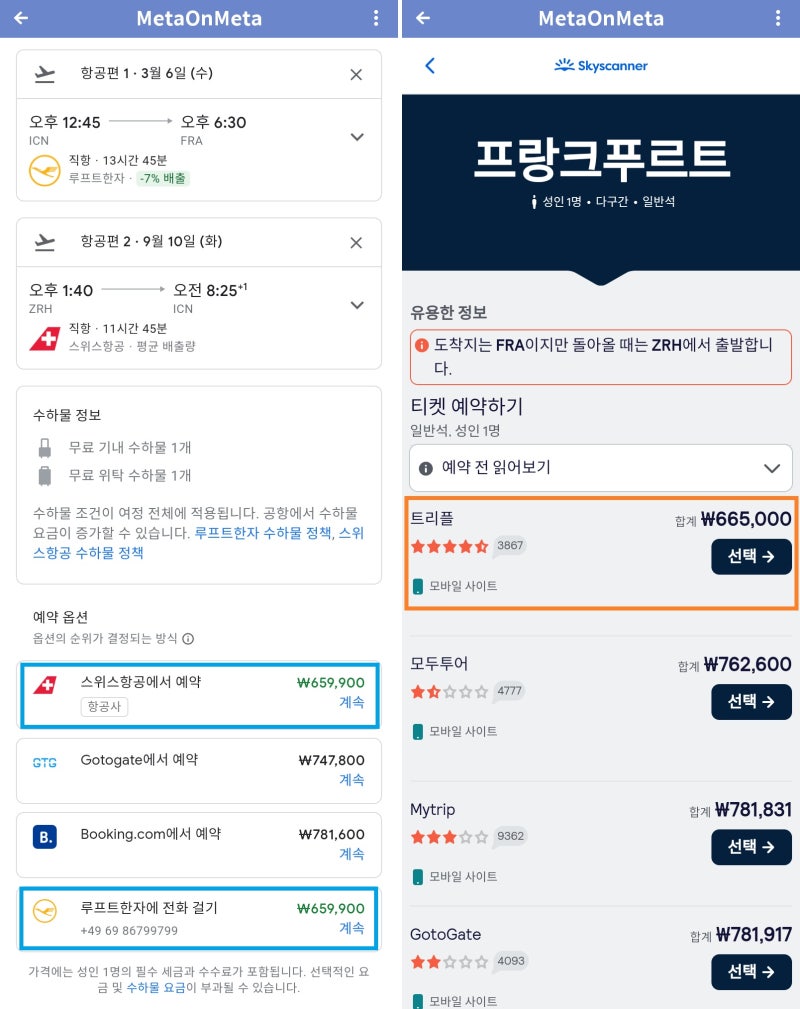
Task: Click the Skyscanner logo header
Action: click(600, 63)
